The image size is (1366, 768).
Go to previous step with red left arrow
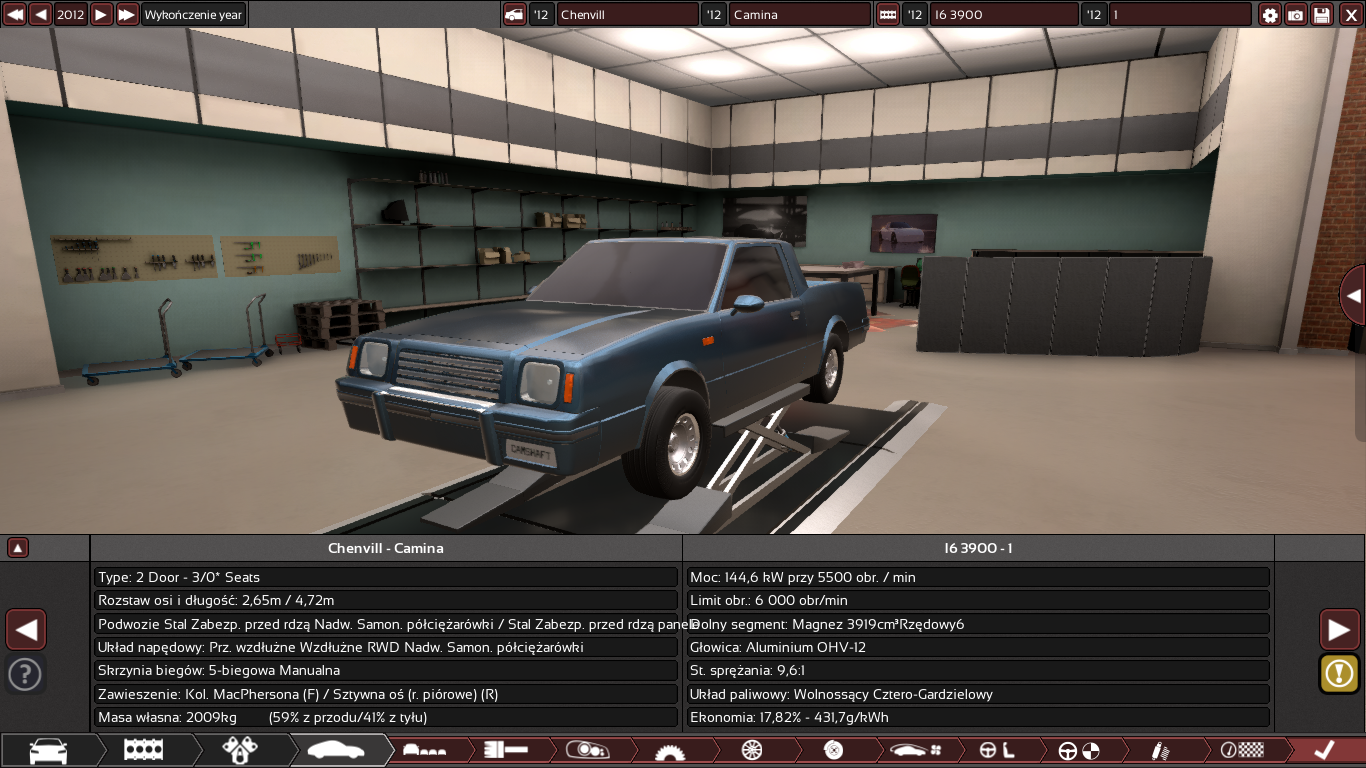click(26, 630)
